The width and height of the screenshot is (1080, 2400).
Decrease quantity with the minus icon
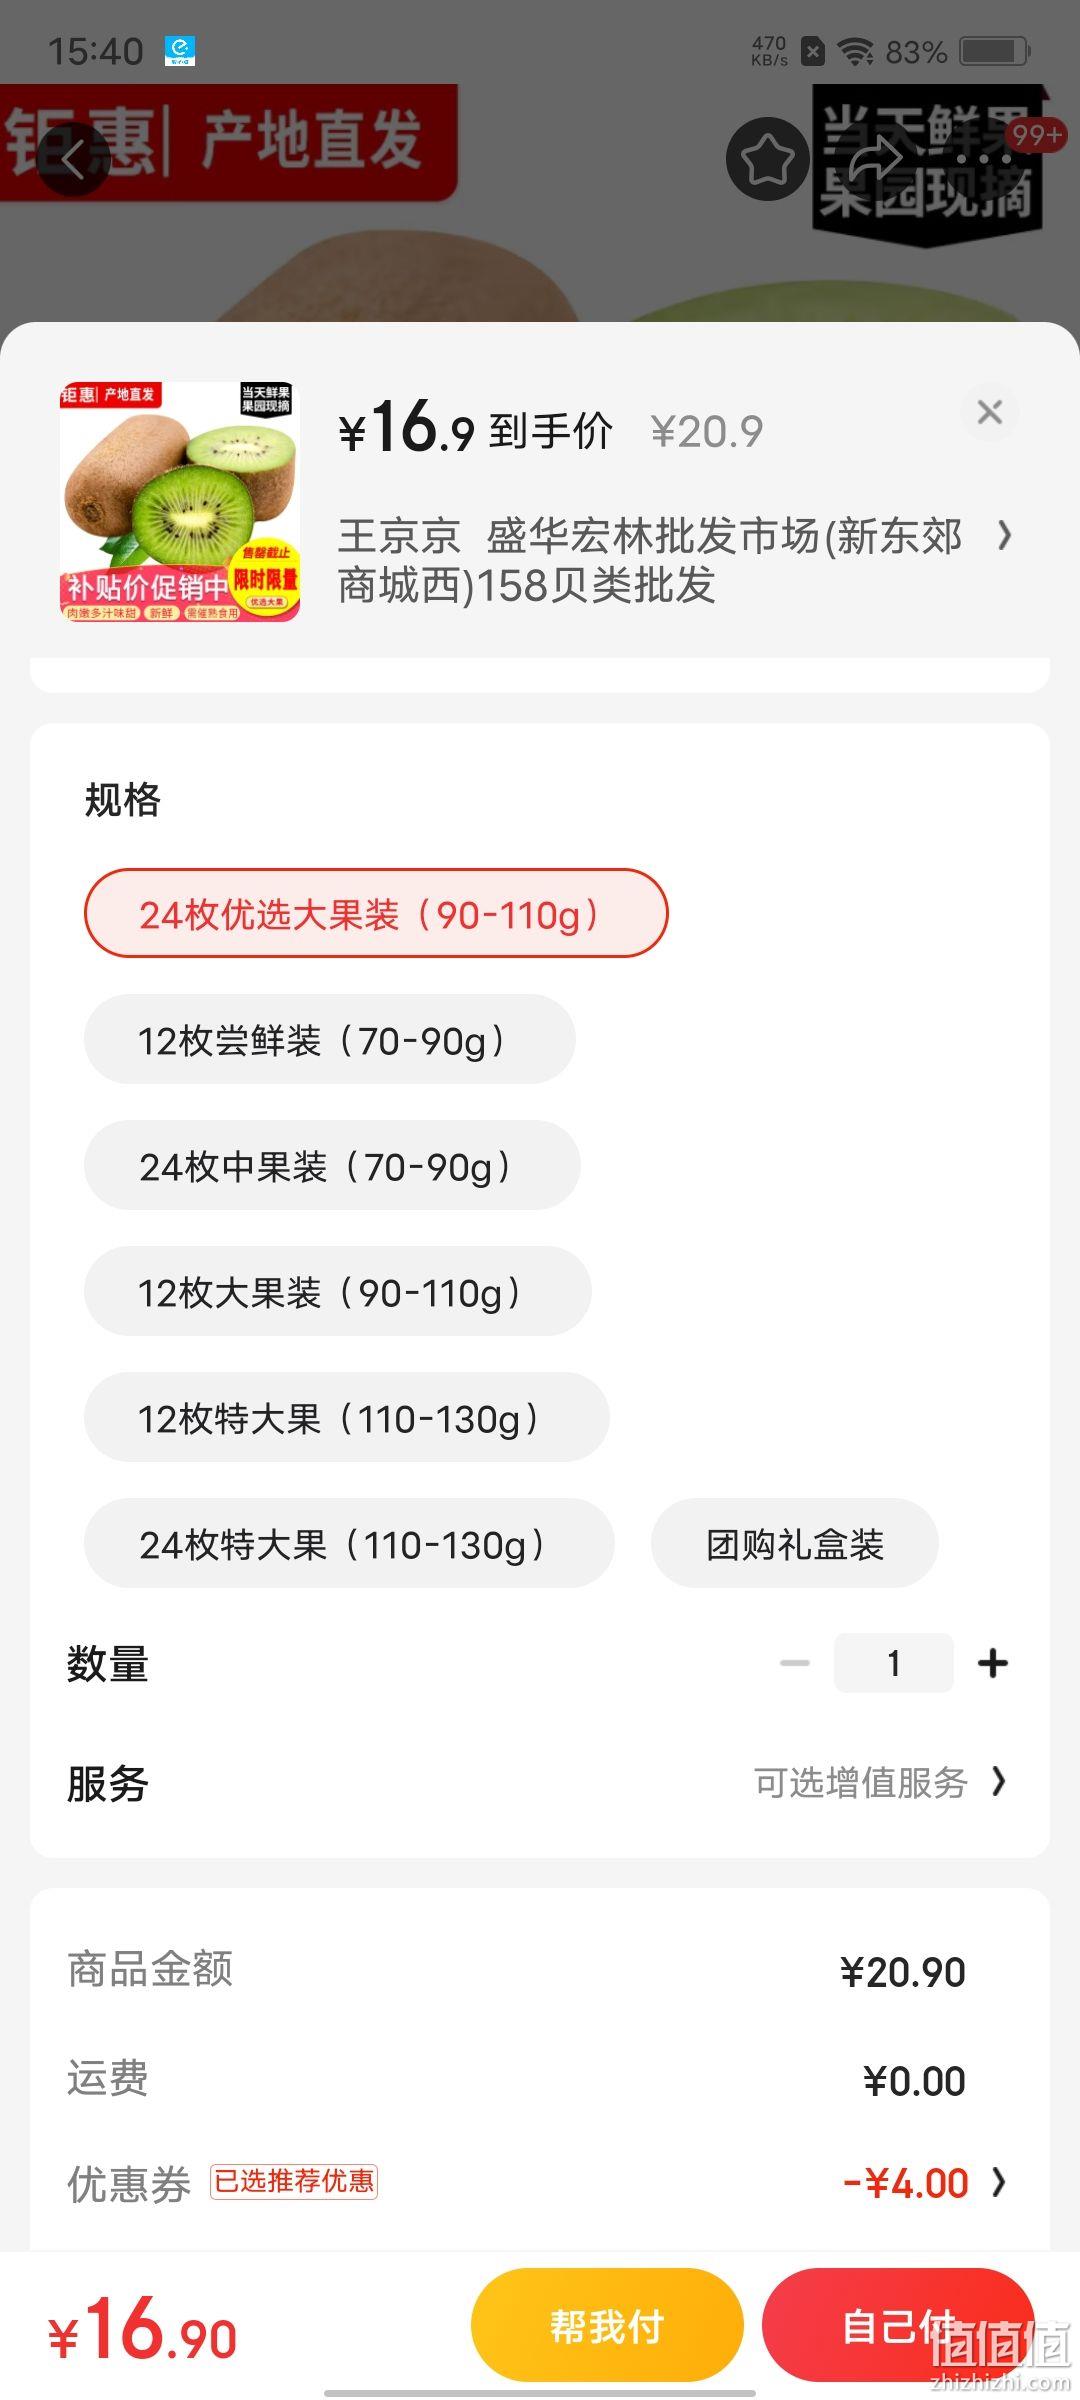tap(795, 1663)
